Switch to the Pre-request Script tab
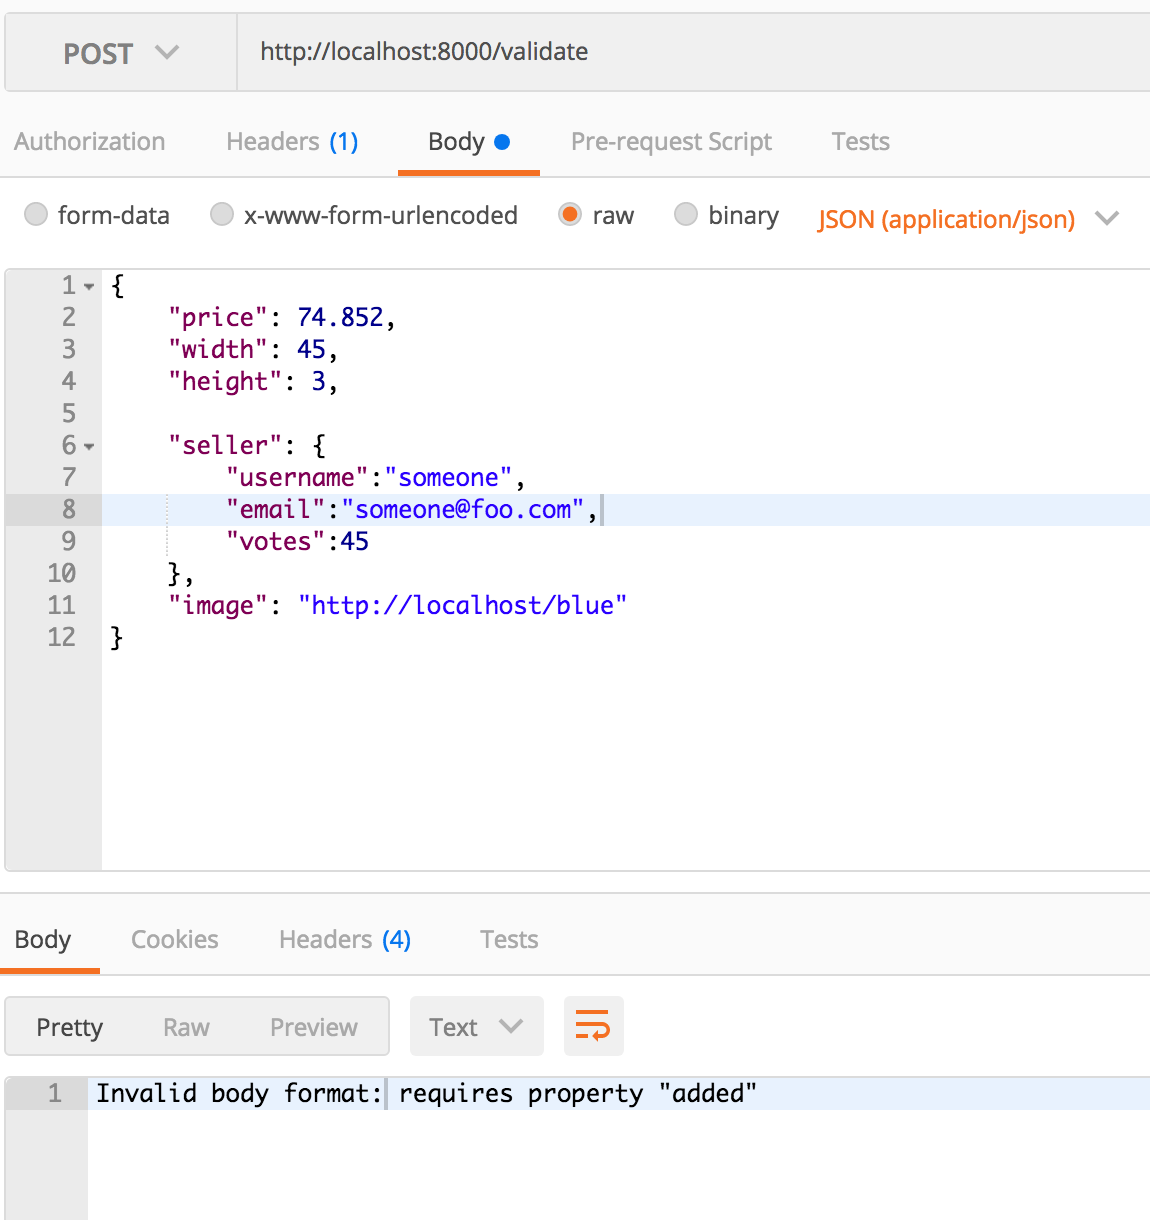 (x=671, y=141)
